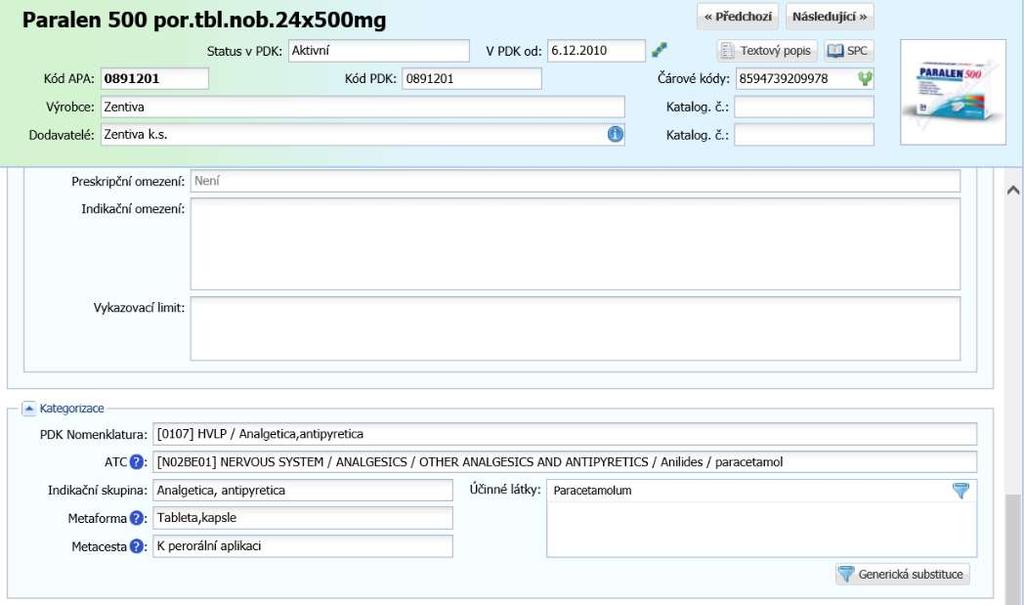Click the Metaforma help question mark icon
1024x605 pixels.
pos(136,518)
